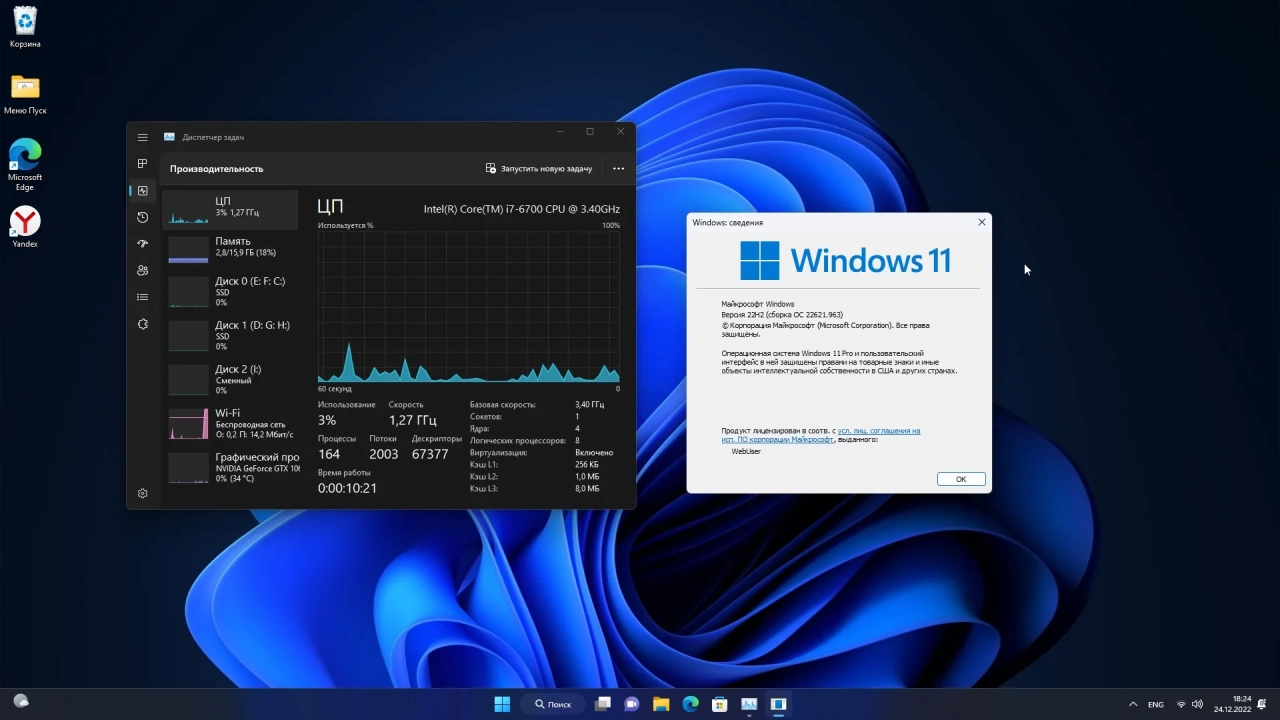
Task: Select the Память performance item
Action: (230, 248)
